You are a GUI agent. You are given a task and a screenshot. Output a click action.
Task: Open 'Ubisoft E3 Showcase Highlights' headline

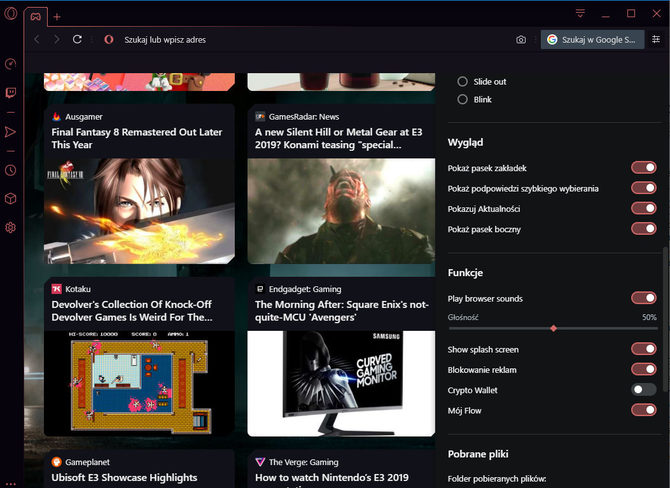124,477
